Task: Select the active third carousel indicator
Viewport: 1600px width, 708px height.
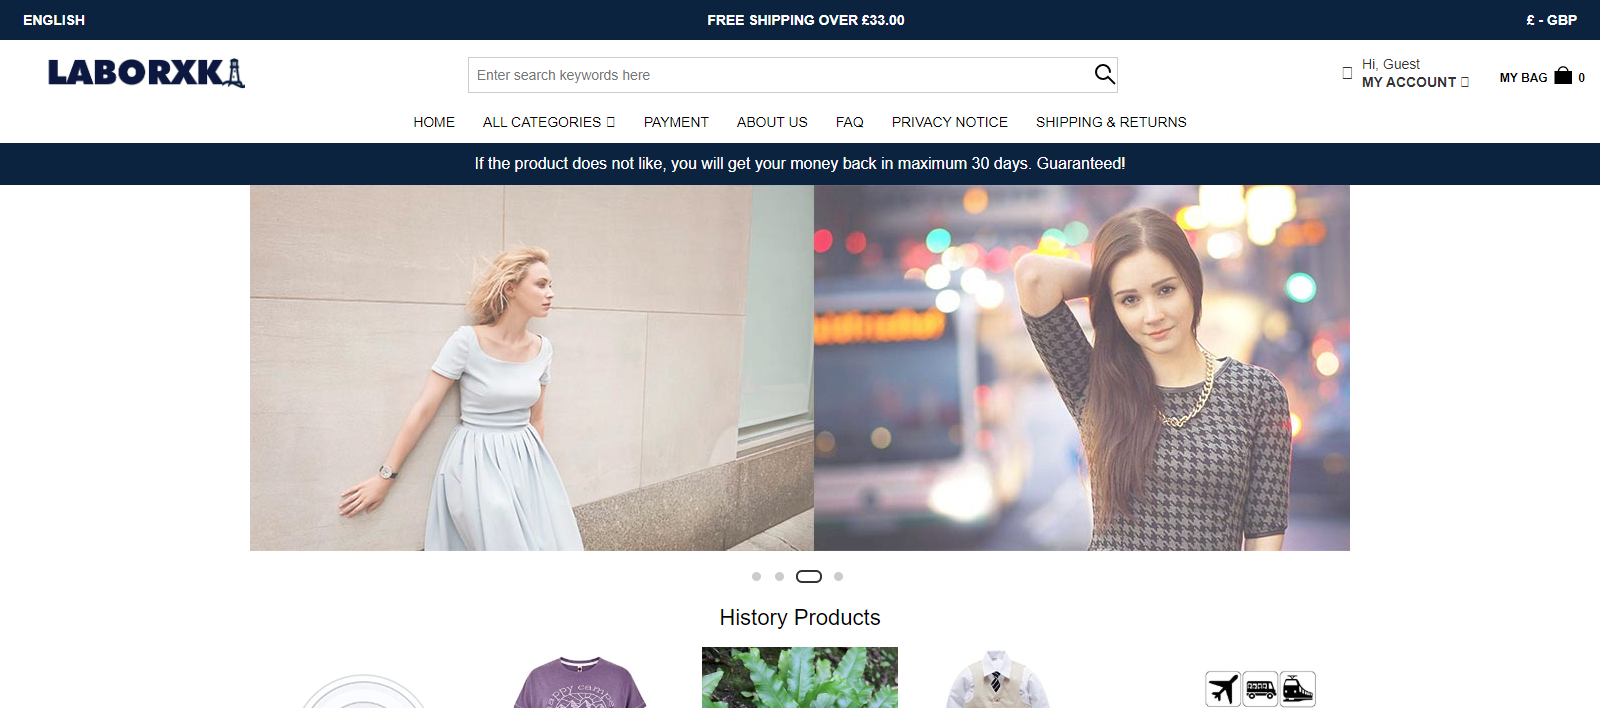Action: [x=809, y=576]
